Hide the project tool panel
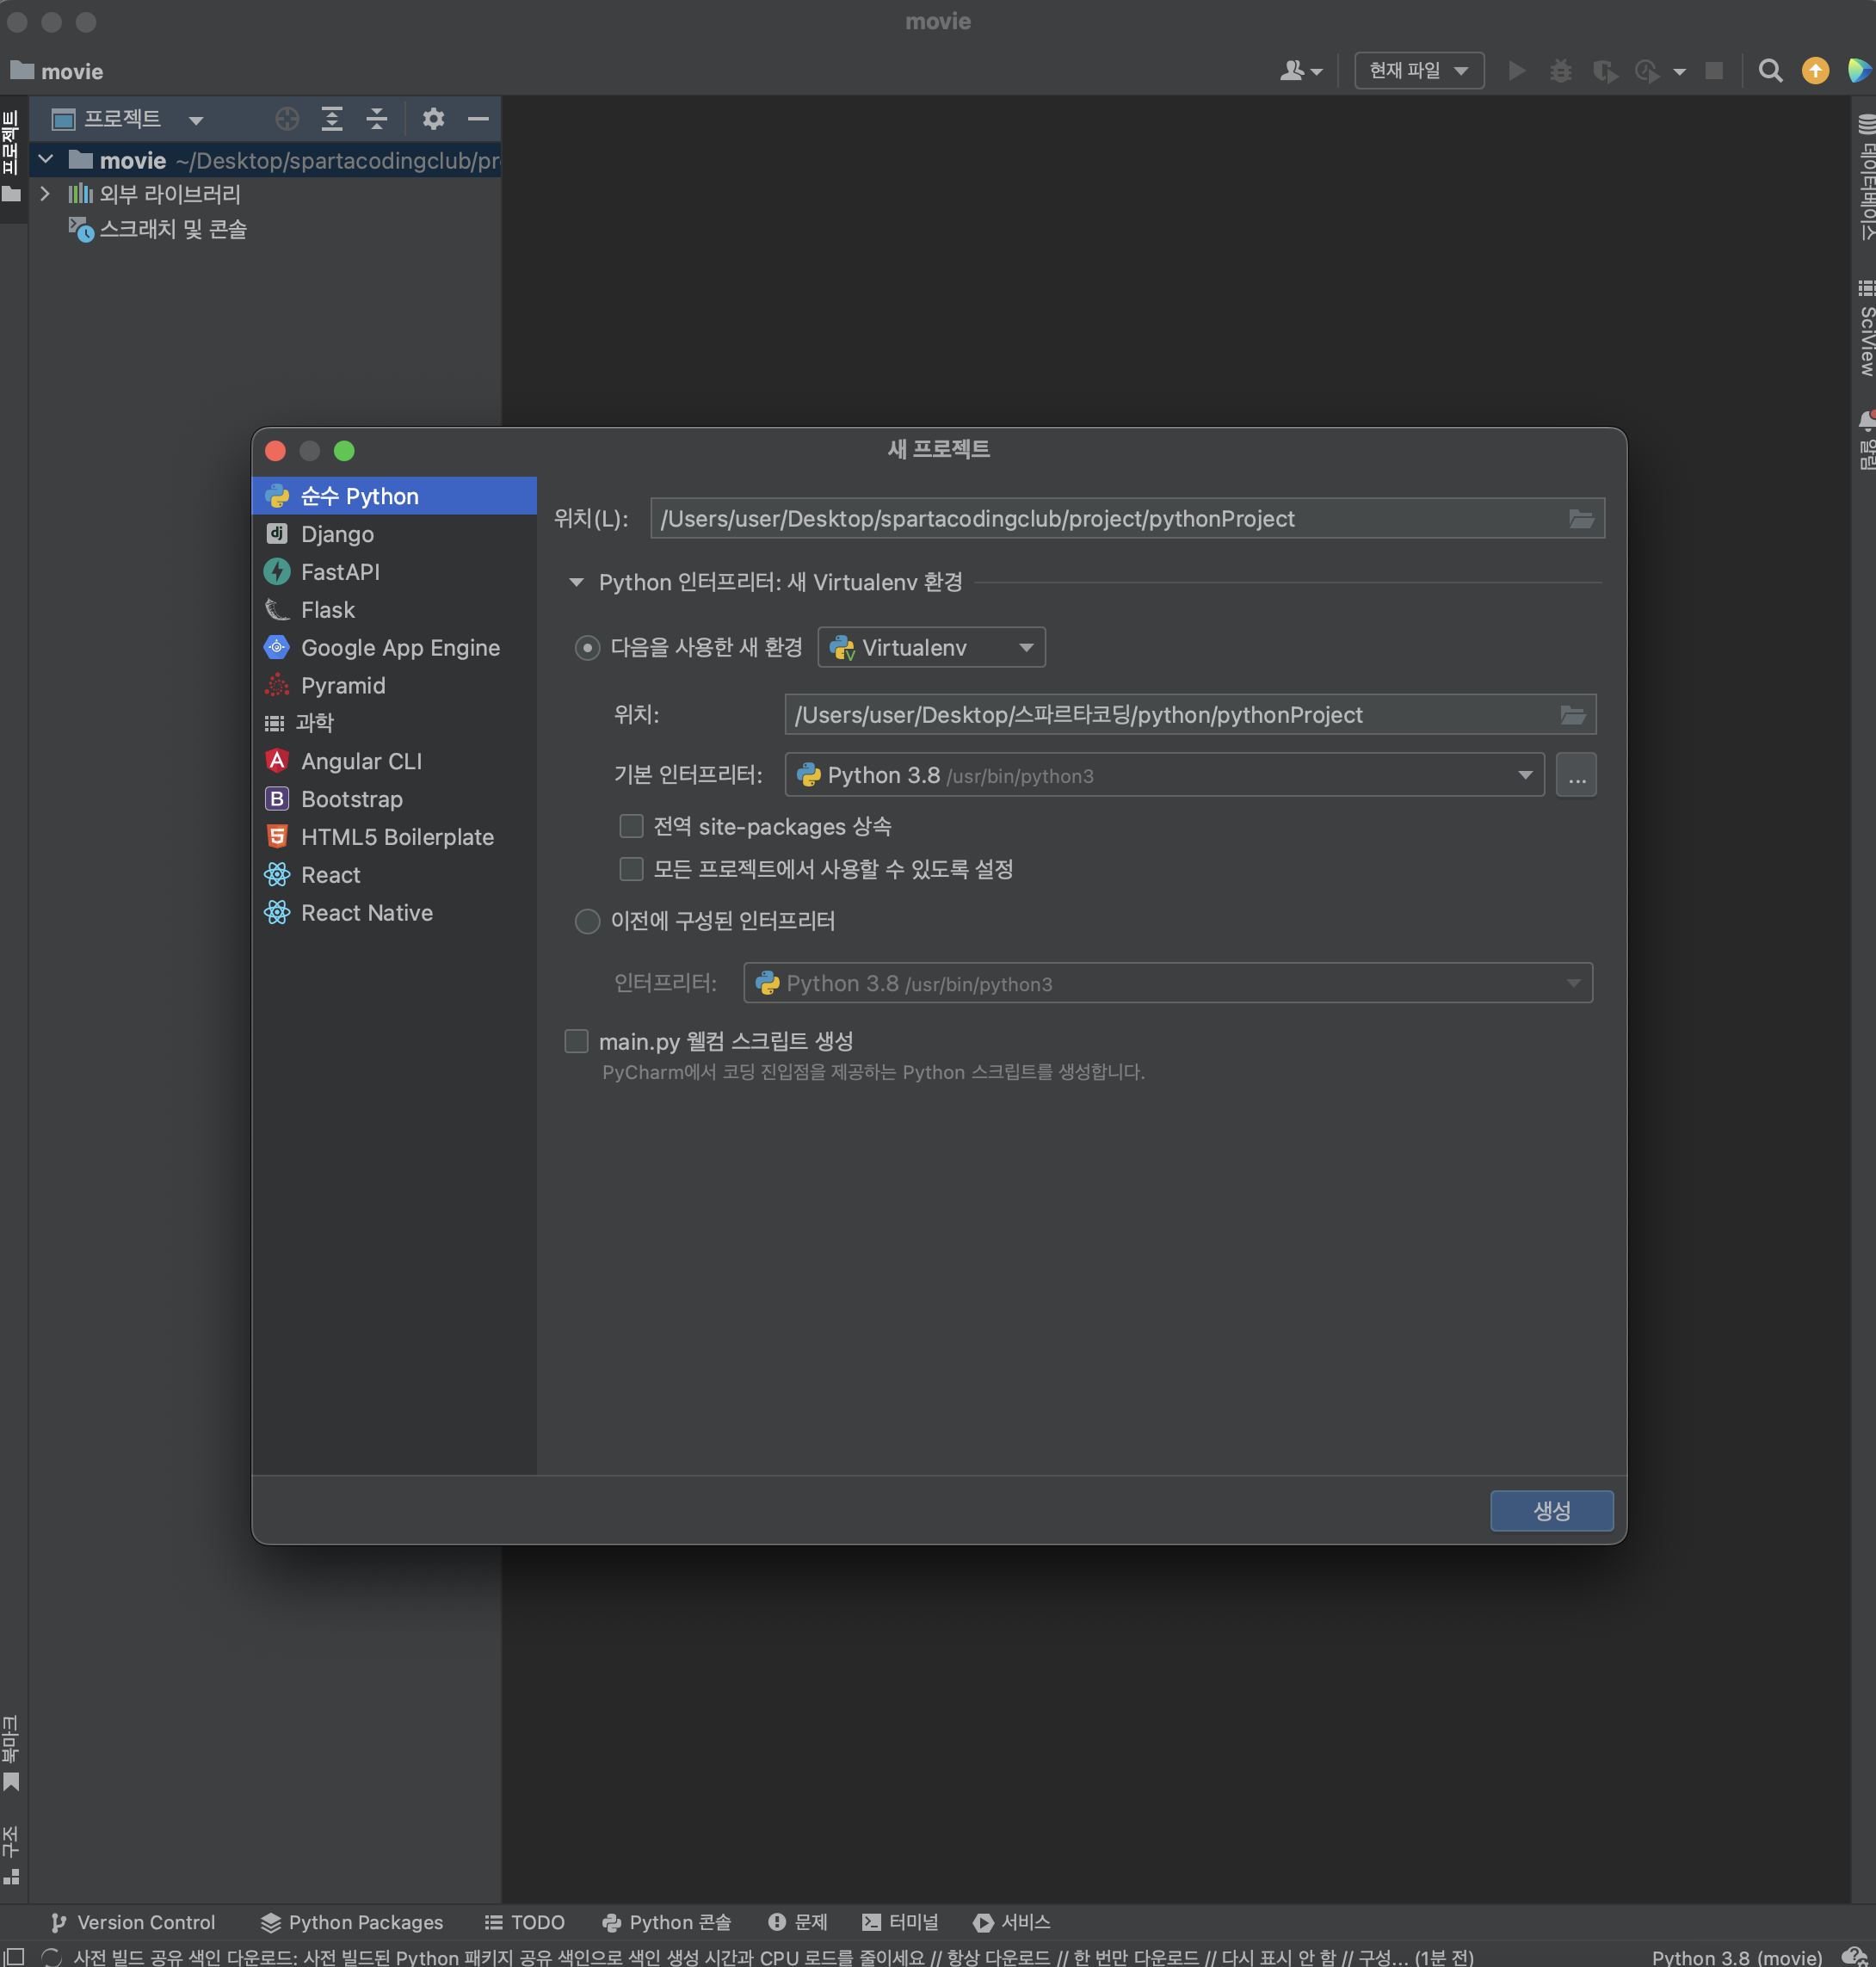The image size is (1876, 1967). coord(479,119)
